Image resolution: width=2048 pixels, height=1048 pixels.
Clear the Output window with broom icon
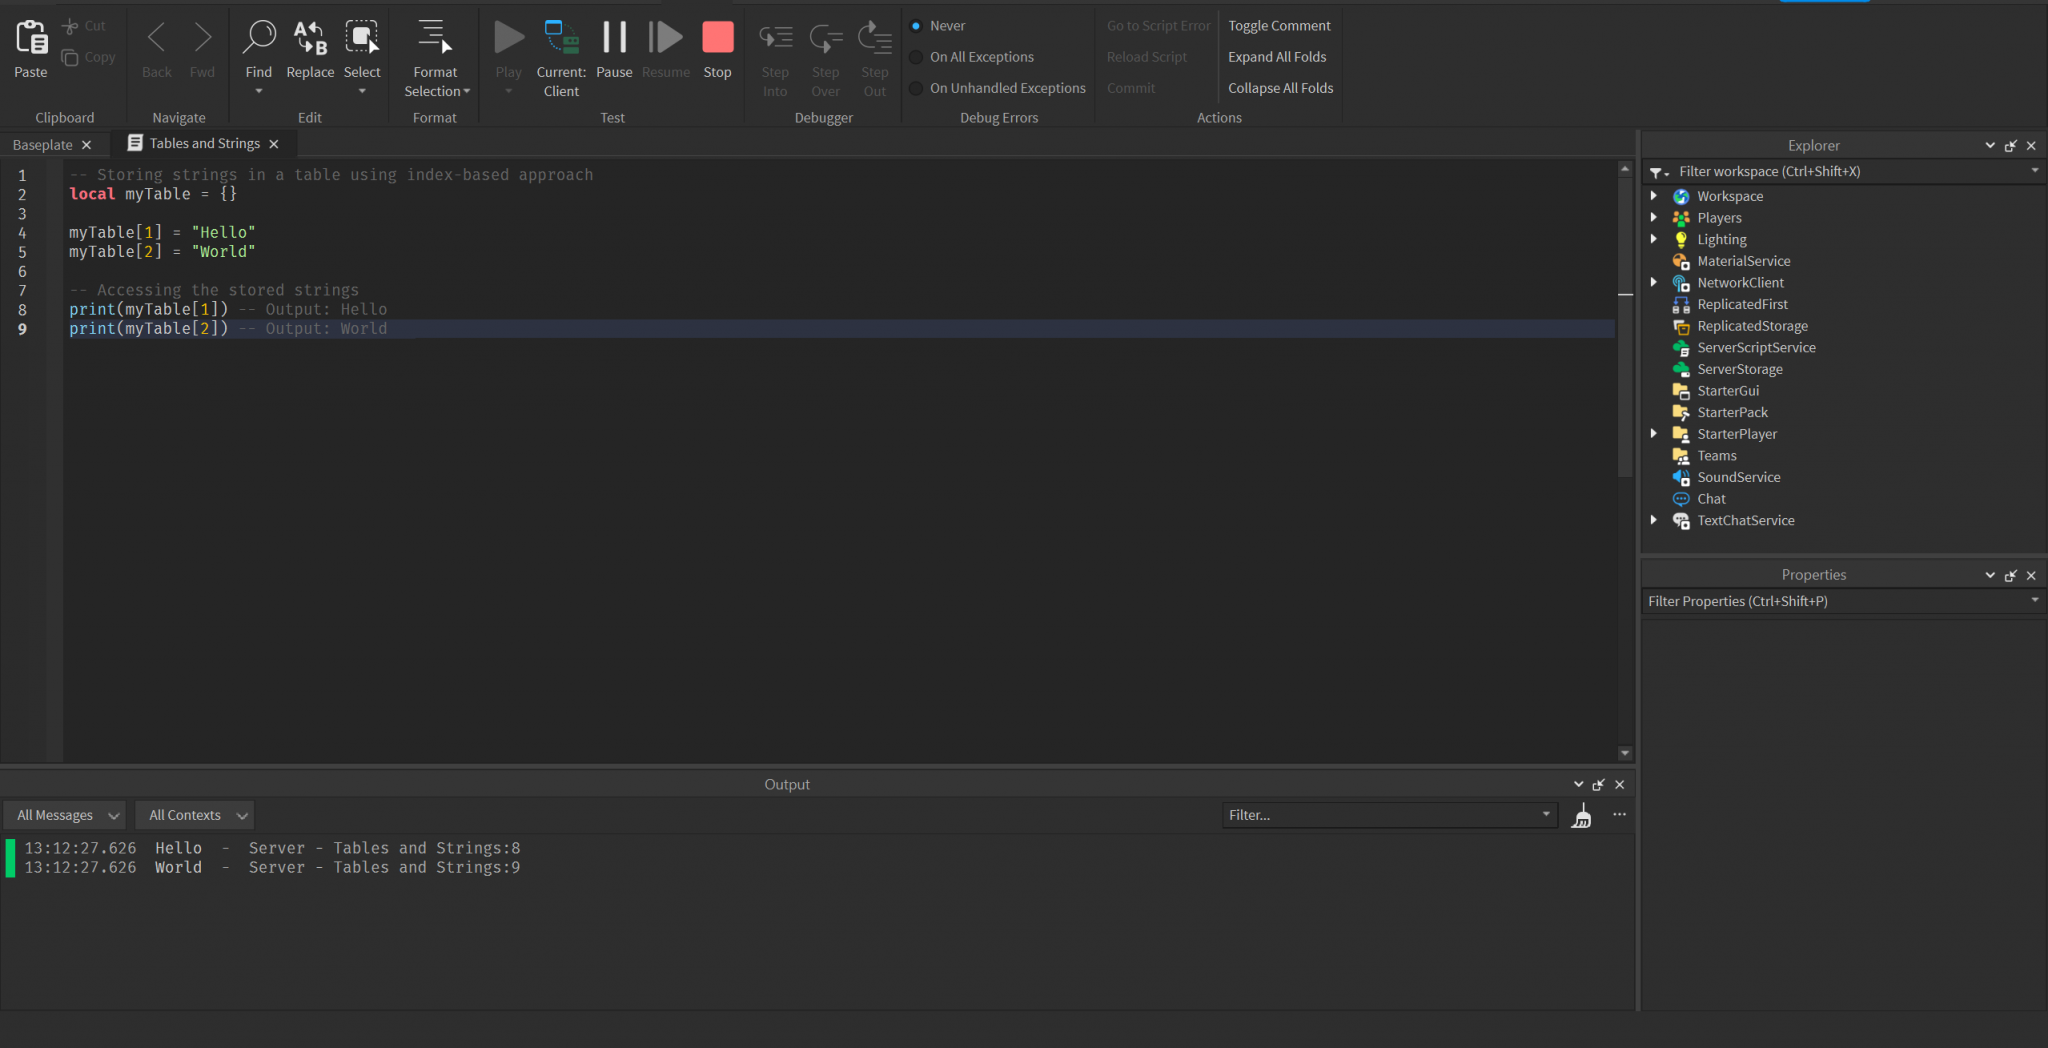[x=1582, y=816]
